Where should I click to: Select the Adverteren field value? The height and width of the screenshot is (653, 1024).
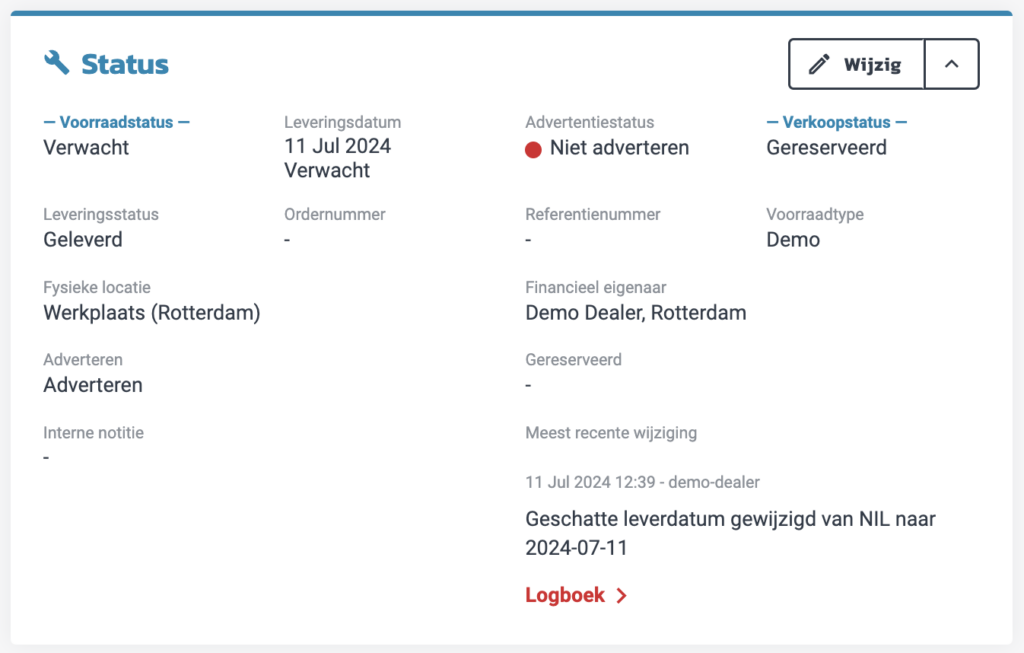pyautogui.click(x=93, y=385)
